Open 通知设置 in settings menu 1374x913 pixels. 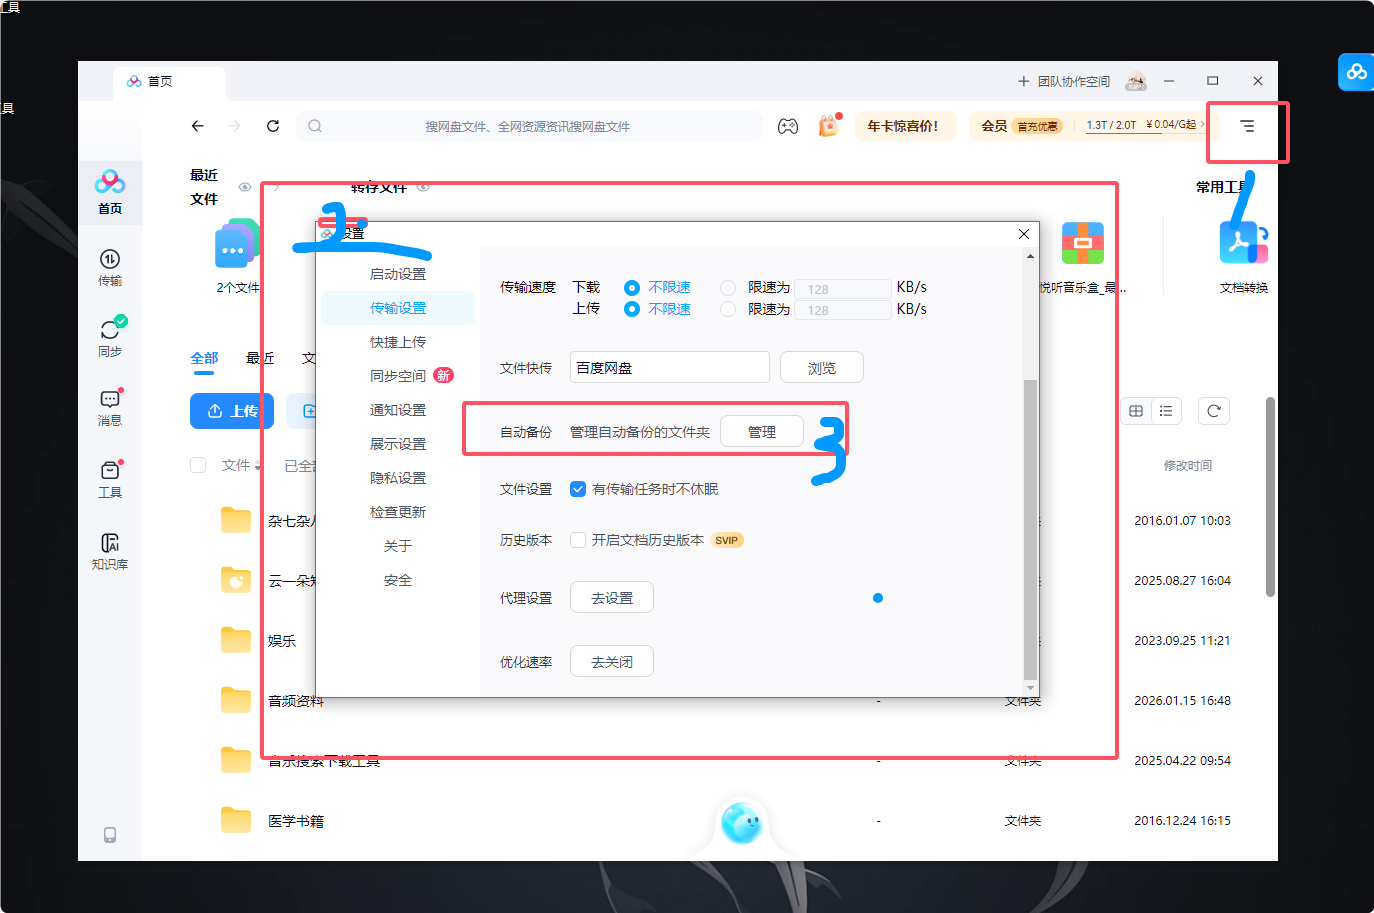(x=398, y=410)
